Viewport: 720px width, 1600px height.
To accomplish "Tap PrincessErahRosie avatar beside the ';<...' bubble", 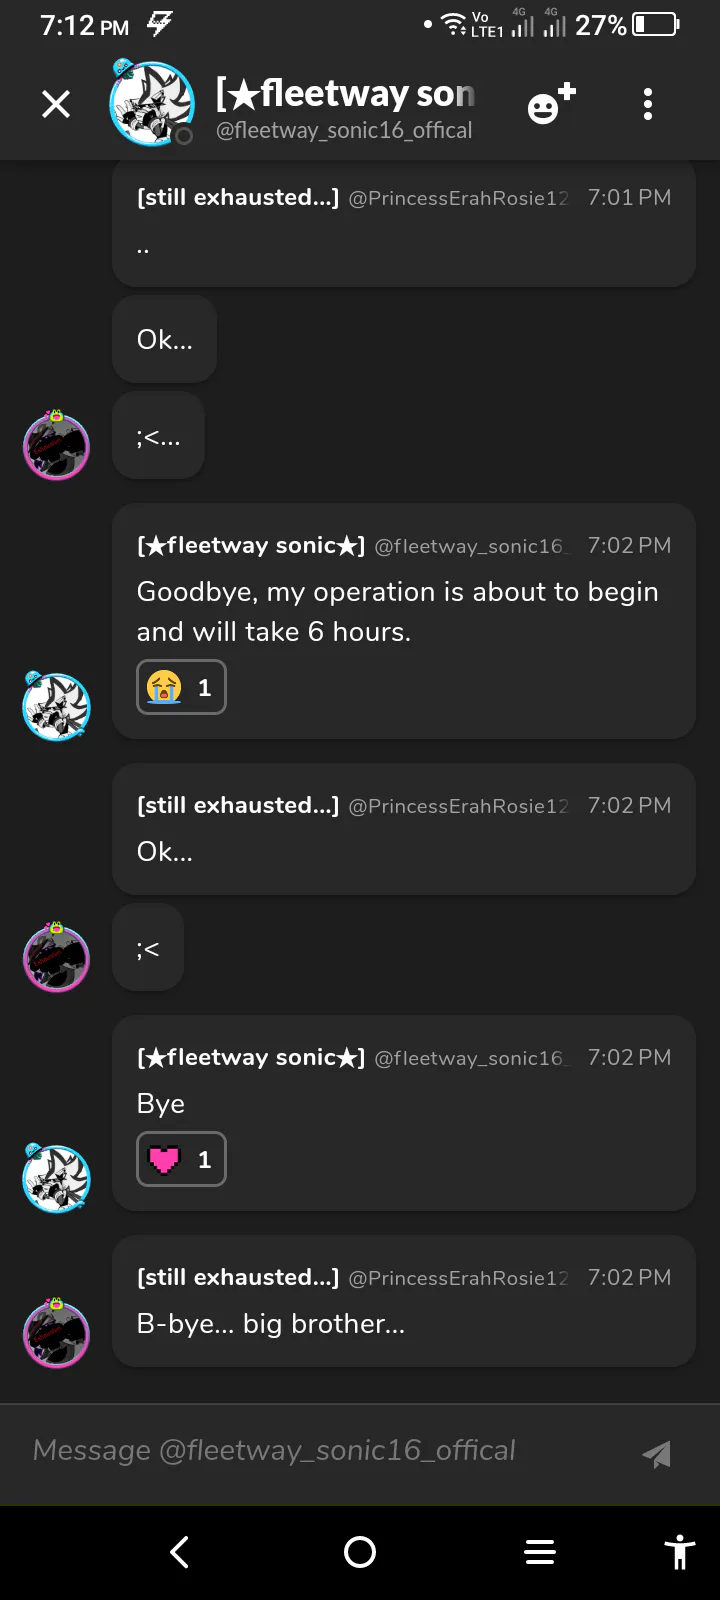I will pos(57,445).
